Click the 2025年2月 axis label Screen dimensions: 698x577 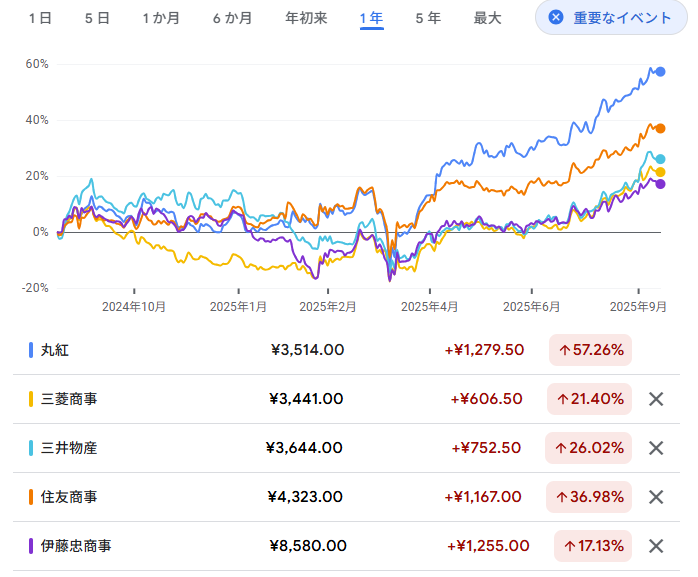click(328, 307)
